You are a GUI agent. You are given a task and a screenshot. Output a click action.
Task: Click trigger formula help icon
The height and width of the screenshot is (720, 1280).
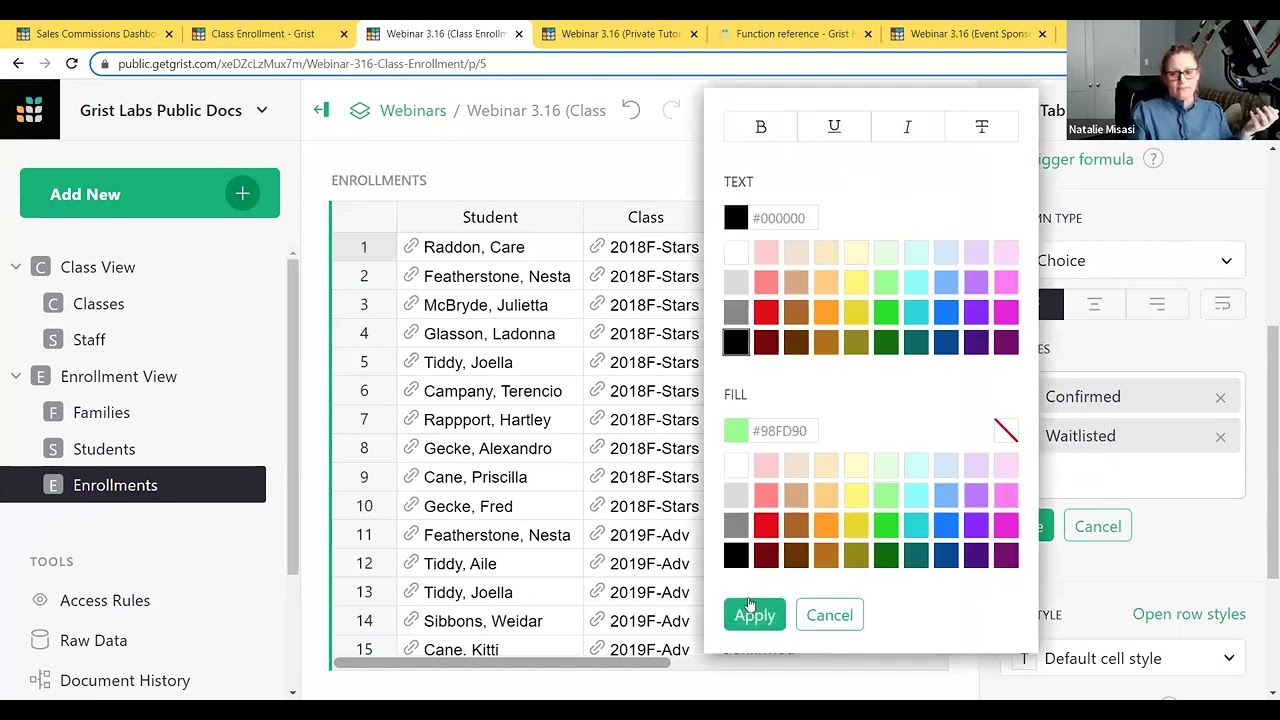click(1153, 159)
